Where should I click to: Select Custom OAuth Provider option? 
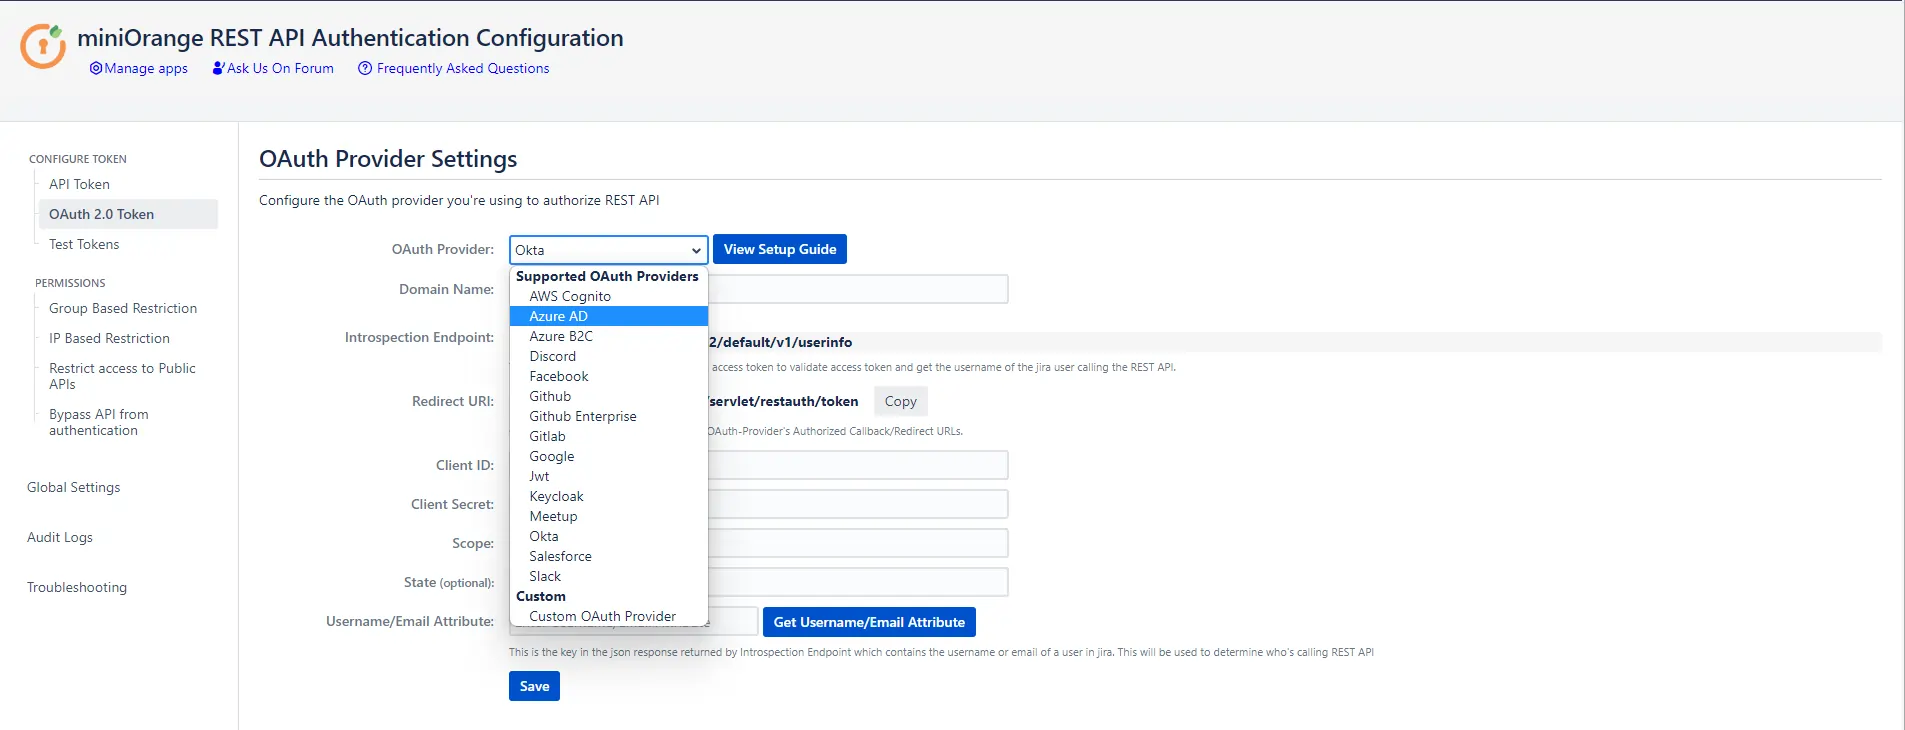point(608,616)
